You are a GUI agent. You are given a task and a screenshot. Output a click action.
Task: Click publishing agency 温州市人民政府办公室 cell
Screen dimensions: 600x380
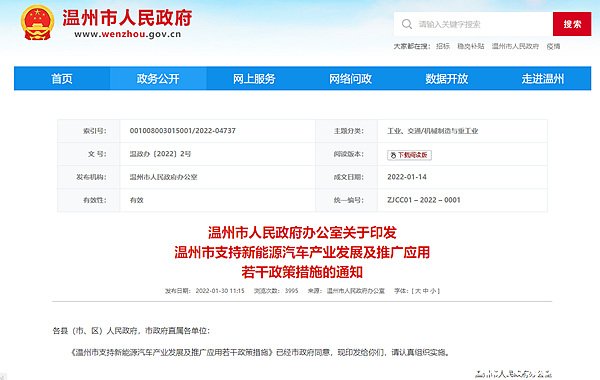(x=163, y=177)
